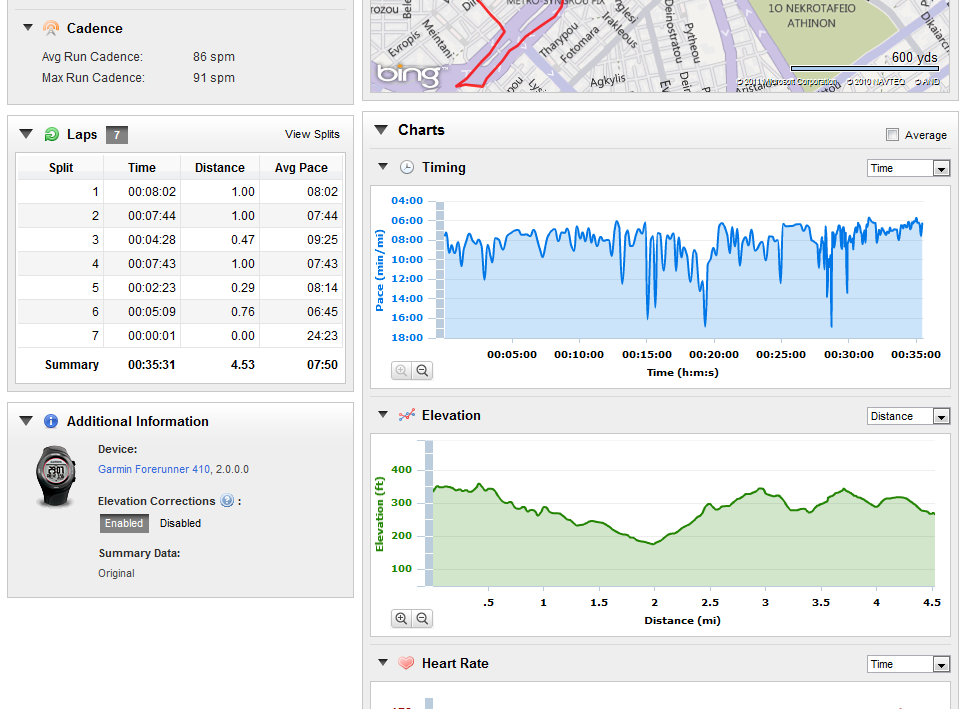Zoom in on the Elevation chart
966x709 pixels.
click(402, 618)
